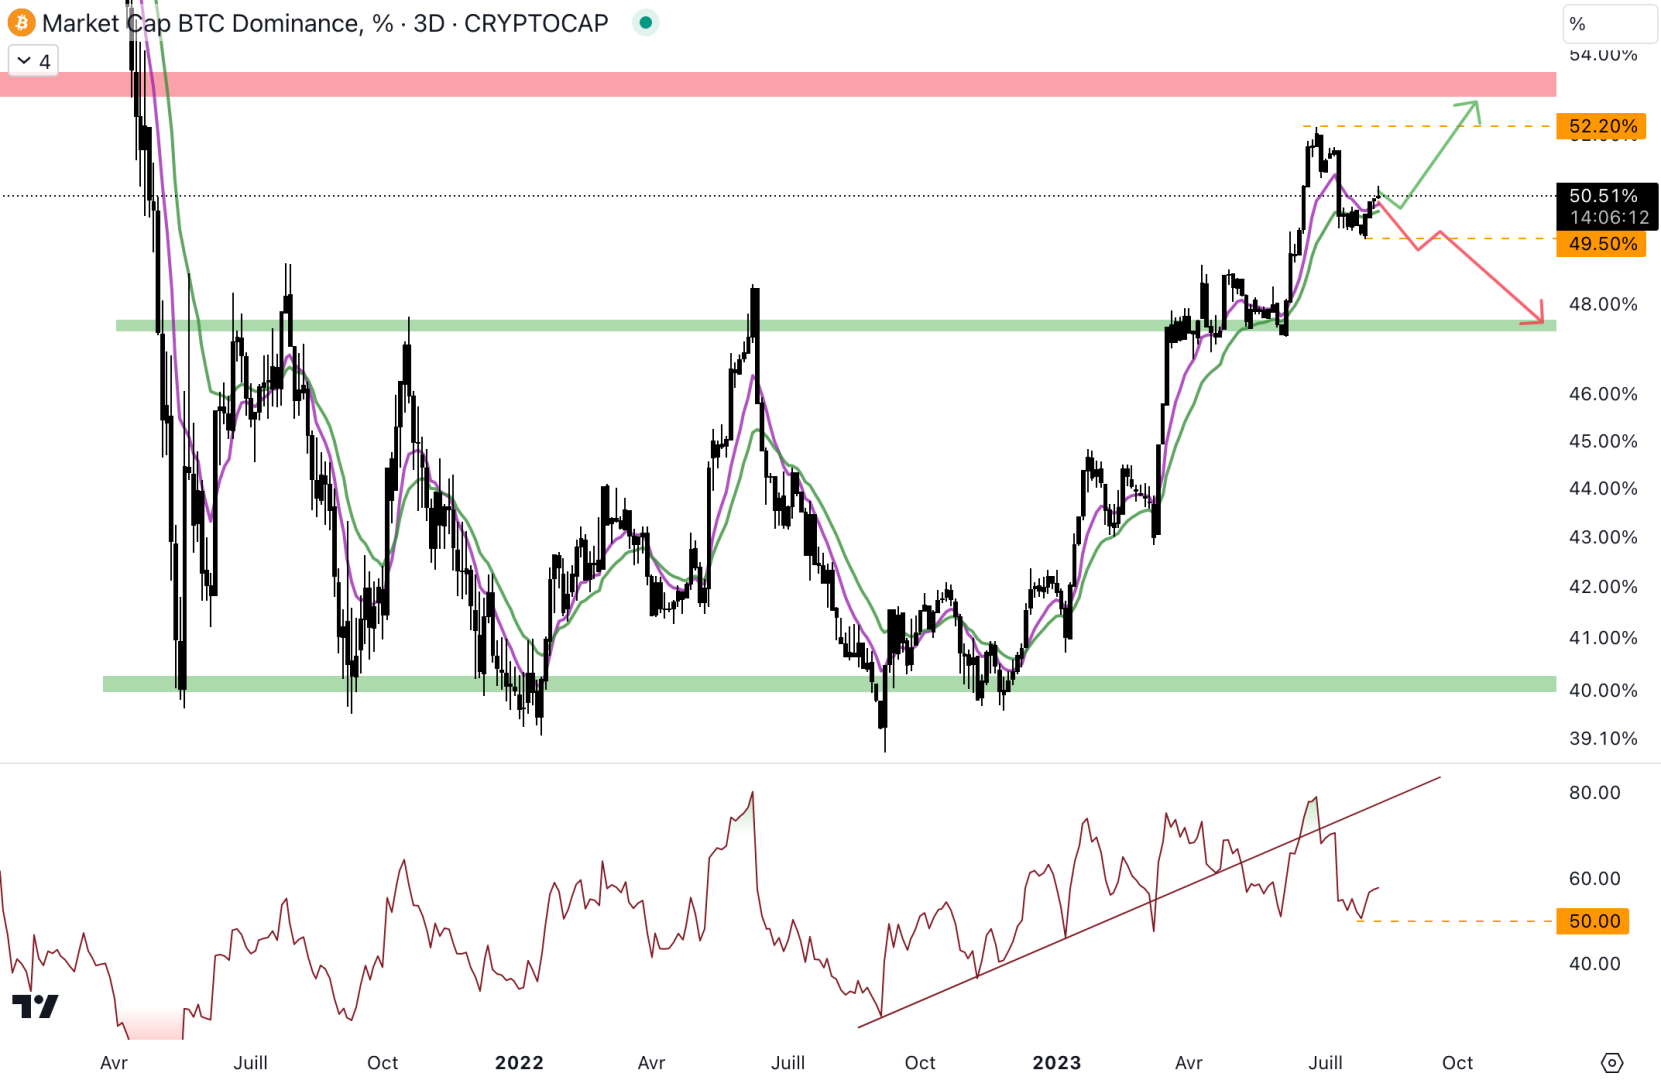Click the 48.00% price axis label
Screen dimensions: 1661x1080
tap(1603, 304)
